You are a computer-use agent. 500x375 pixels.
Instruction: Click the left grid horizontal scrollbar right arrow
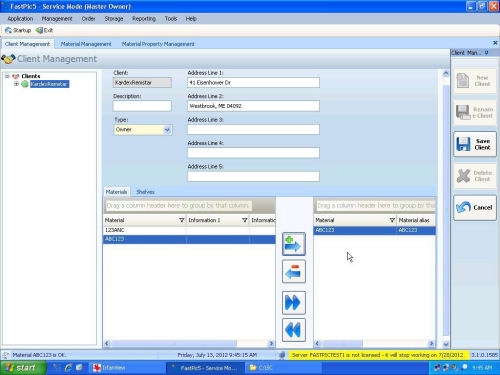(x=271, y=343)
